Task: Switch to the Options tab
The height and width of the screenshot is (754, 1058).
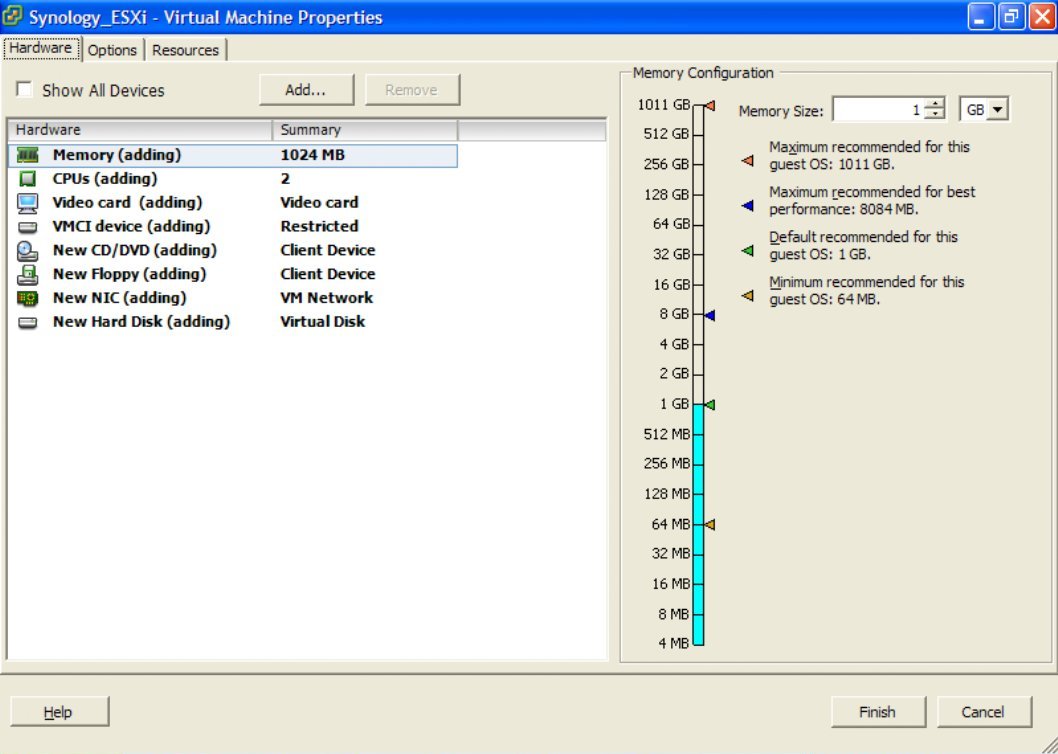Action: point(113,49)
